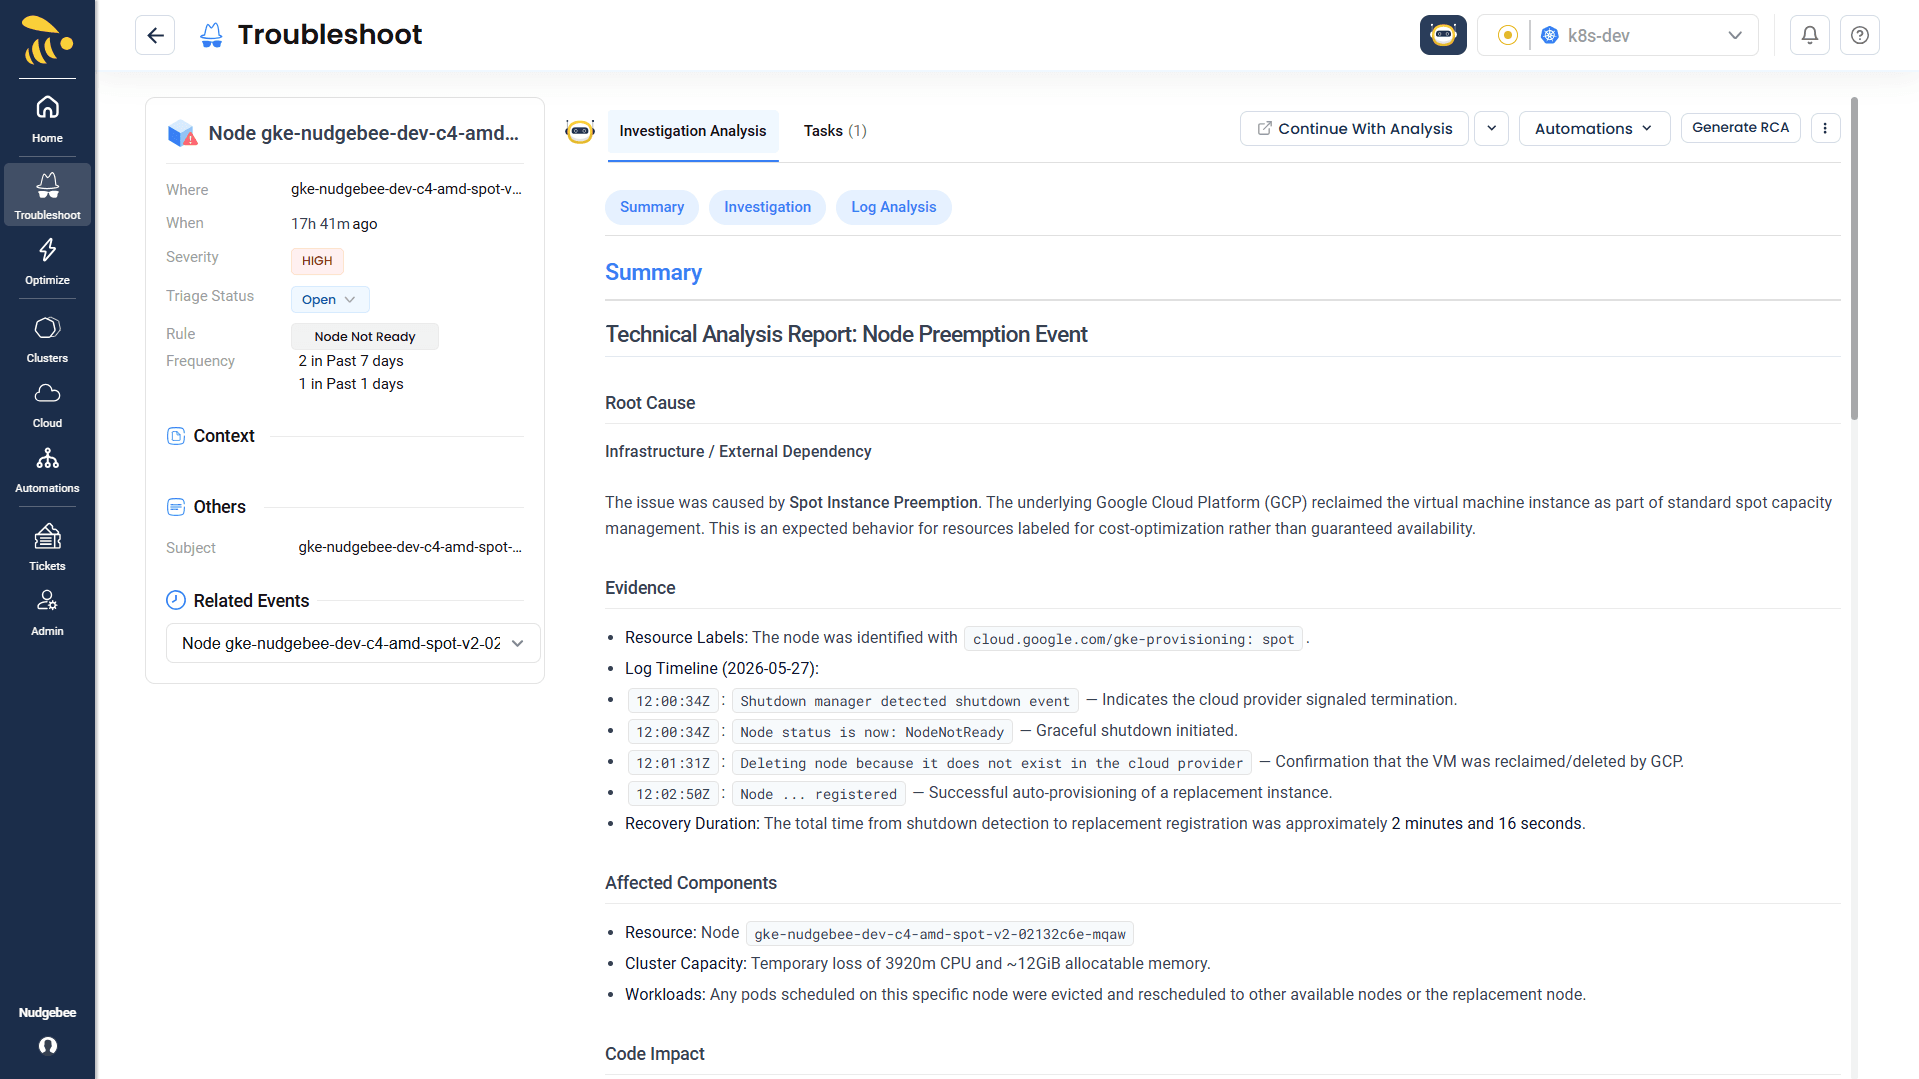Image resolution: width=1919 pixels, height=1079 pixels.
Task: Click the 12:01:31Z timestamp
Action: tap(673, 763)
